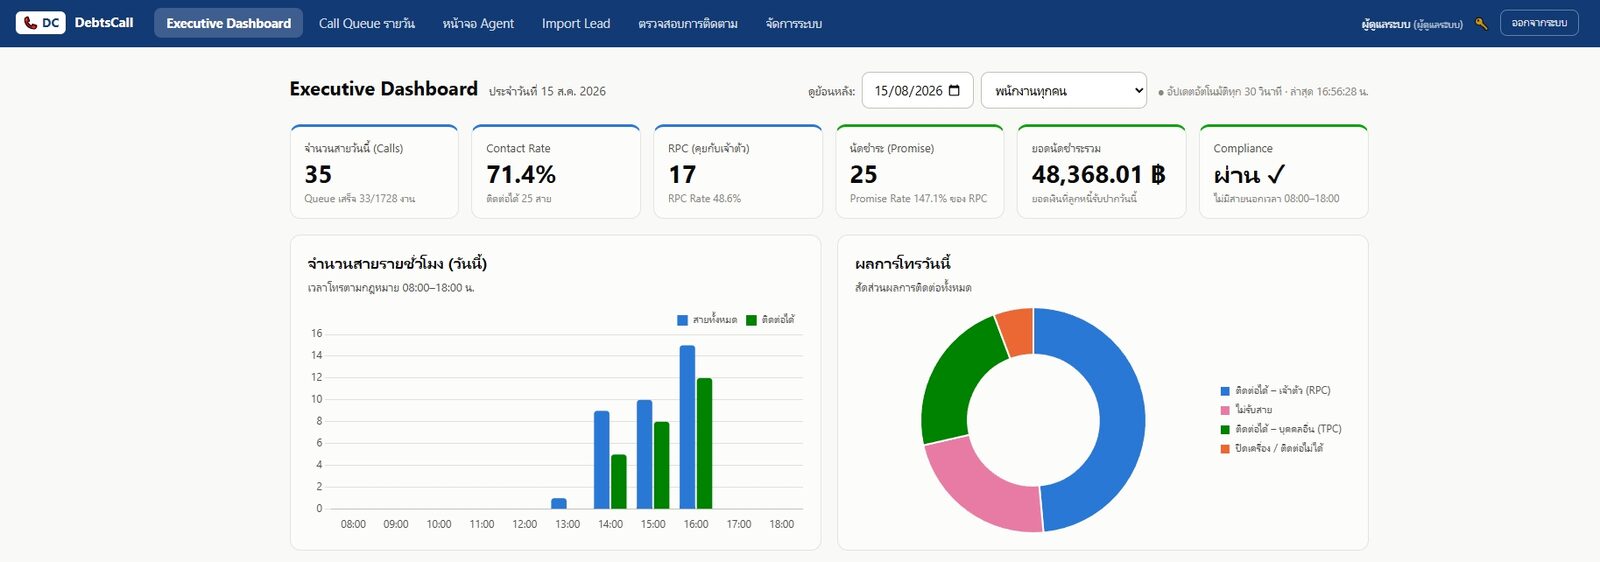The image size is (1600, 562).
Task: Switch to หน้าจอ Agent tab
Action: pos(478,23)
